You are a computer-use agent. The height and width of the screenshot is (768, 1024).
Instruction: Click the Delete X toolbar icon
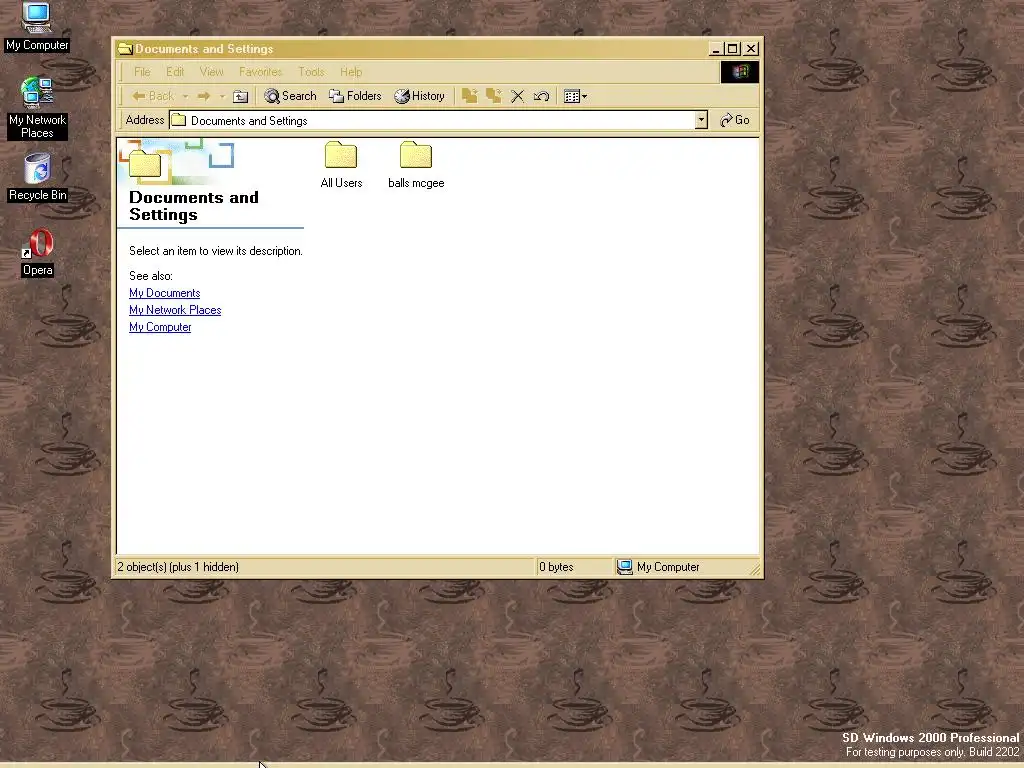tap(517, 96)
